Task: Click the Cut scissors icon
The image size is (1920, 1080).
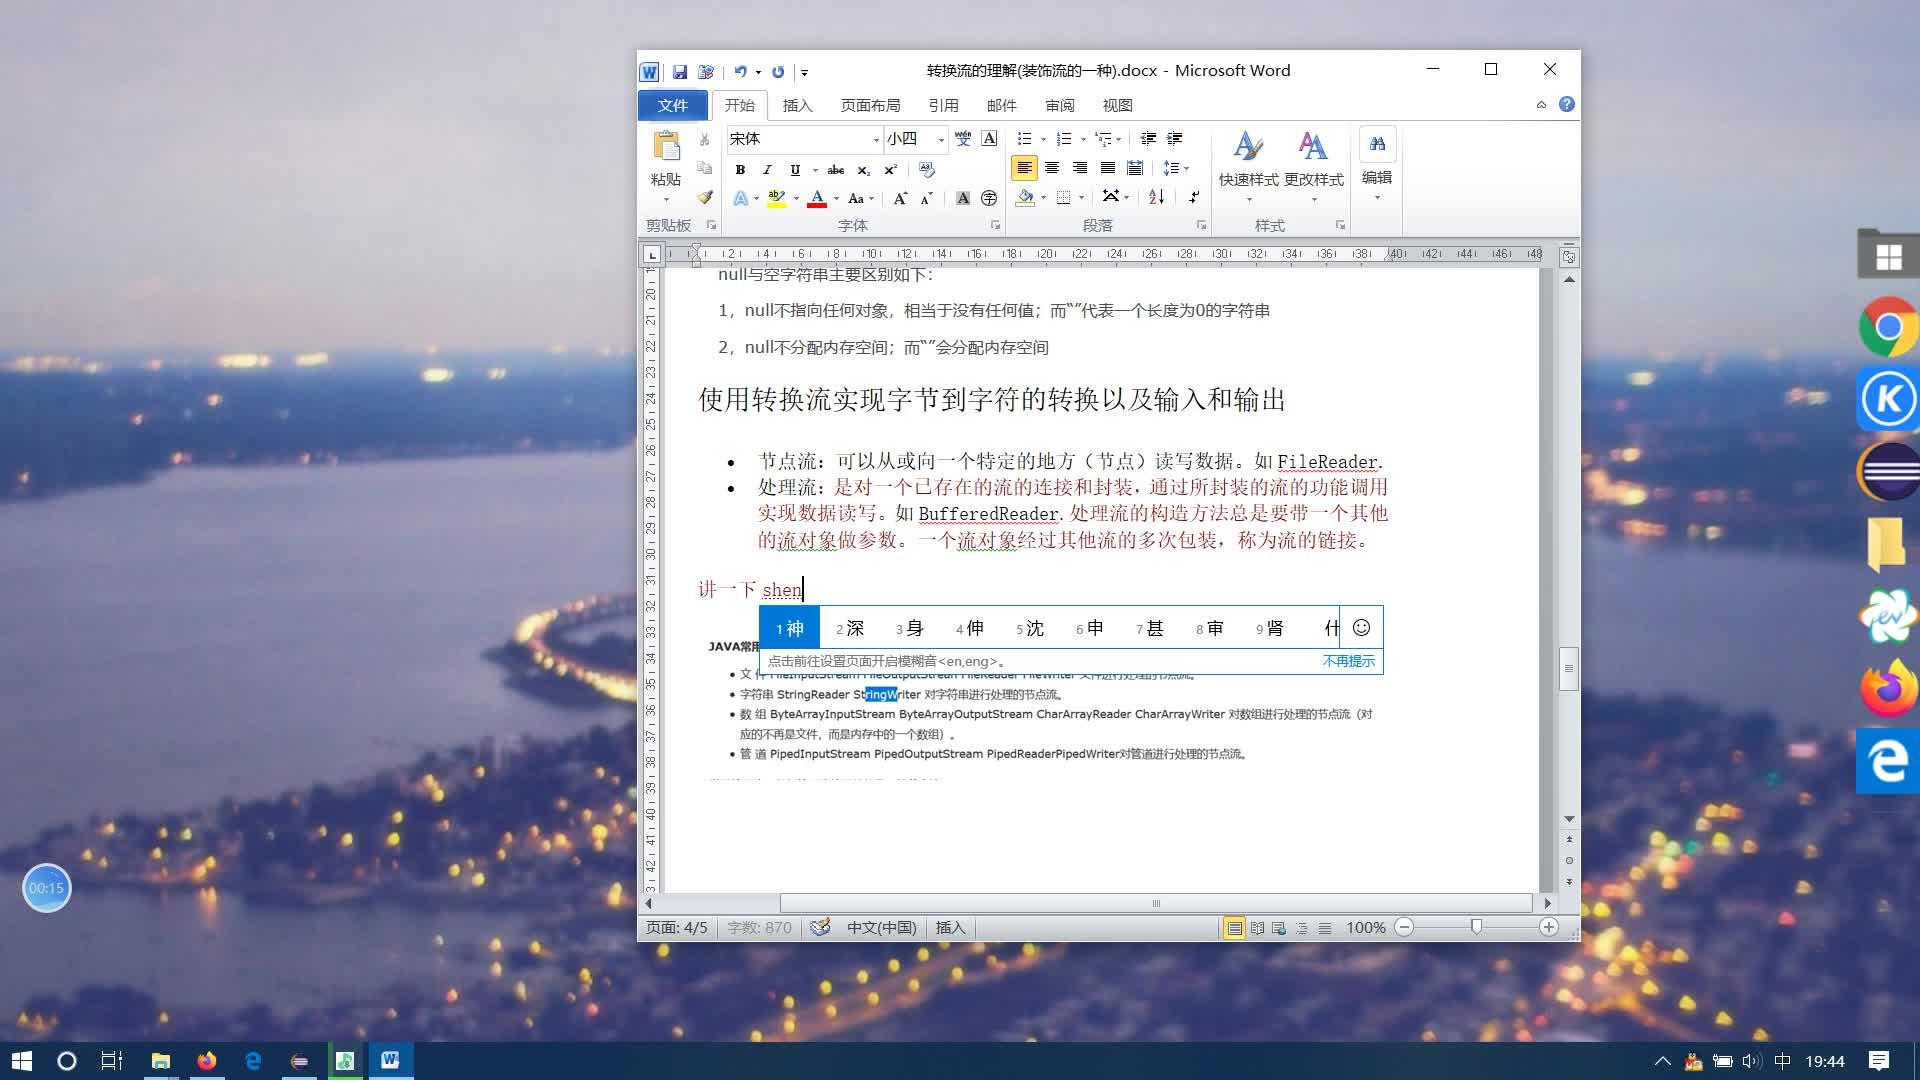Action: 705,140
